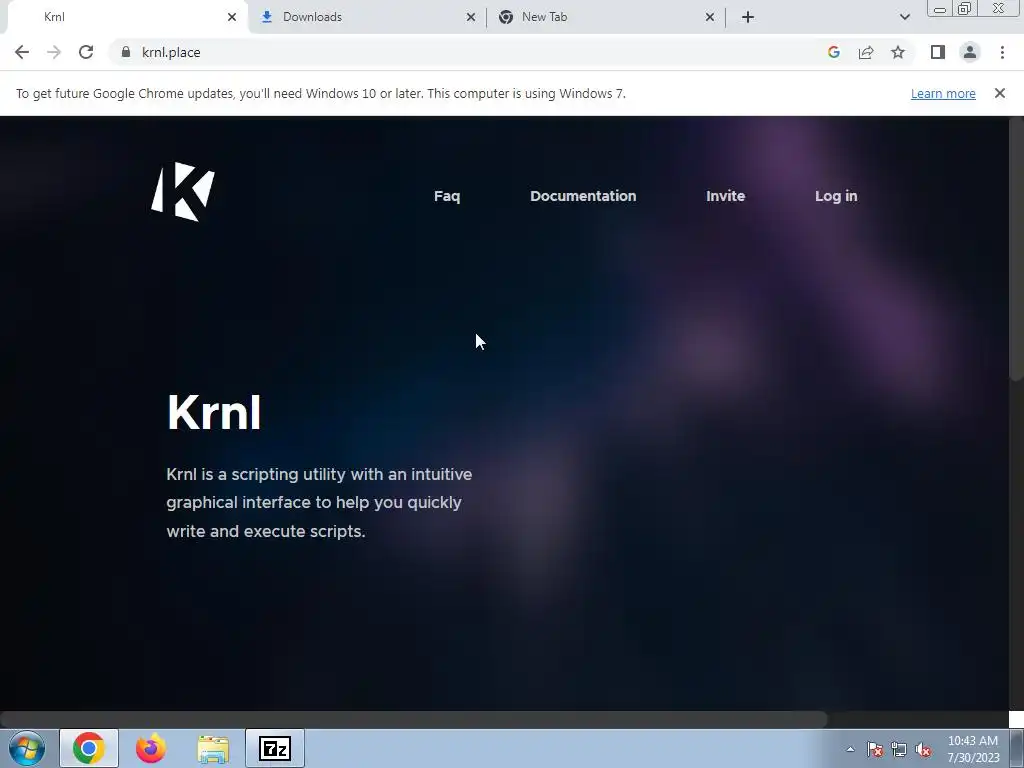Click the horizontal page scrollbar

[x=414, y=720]
